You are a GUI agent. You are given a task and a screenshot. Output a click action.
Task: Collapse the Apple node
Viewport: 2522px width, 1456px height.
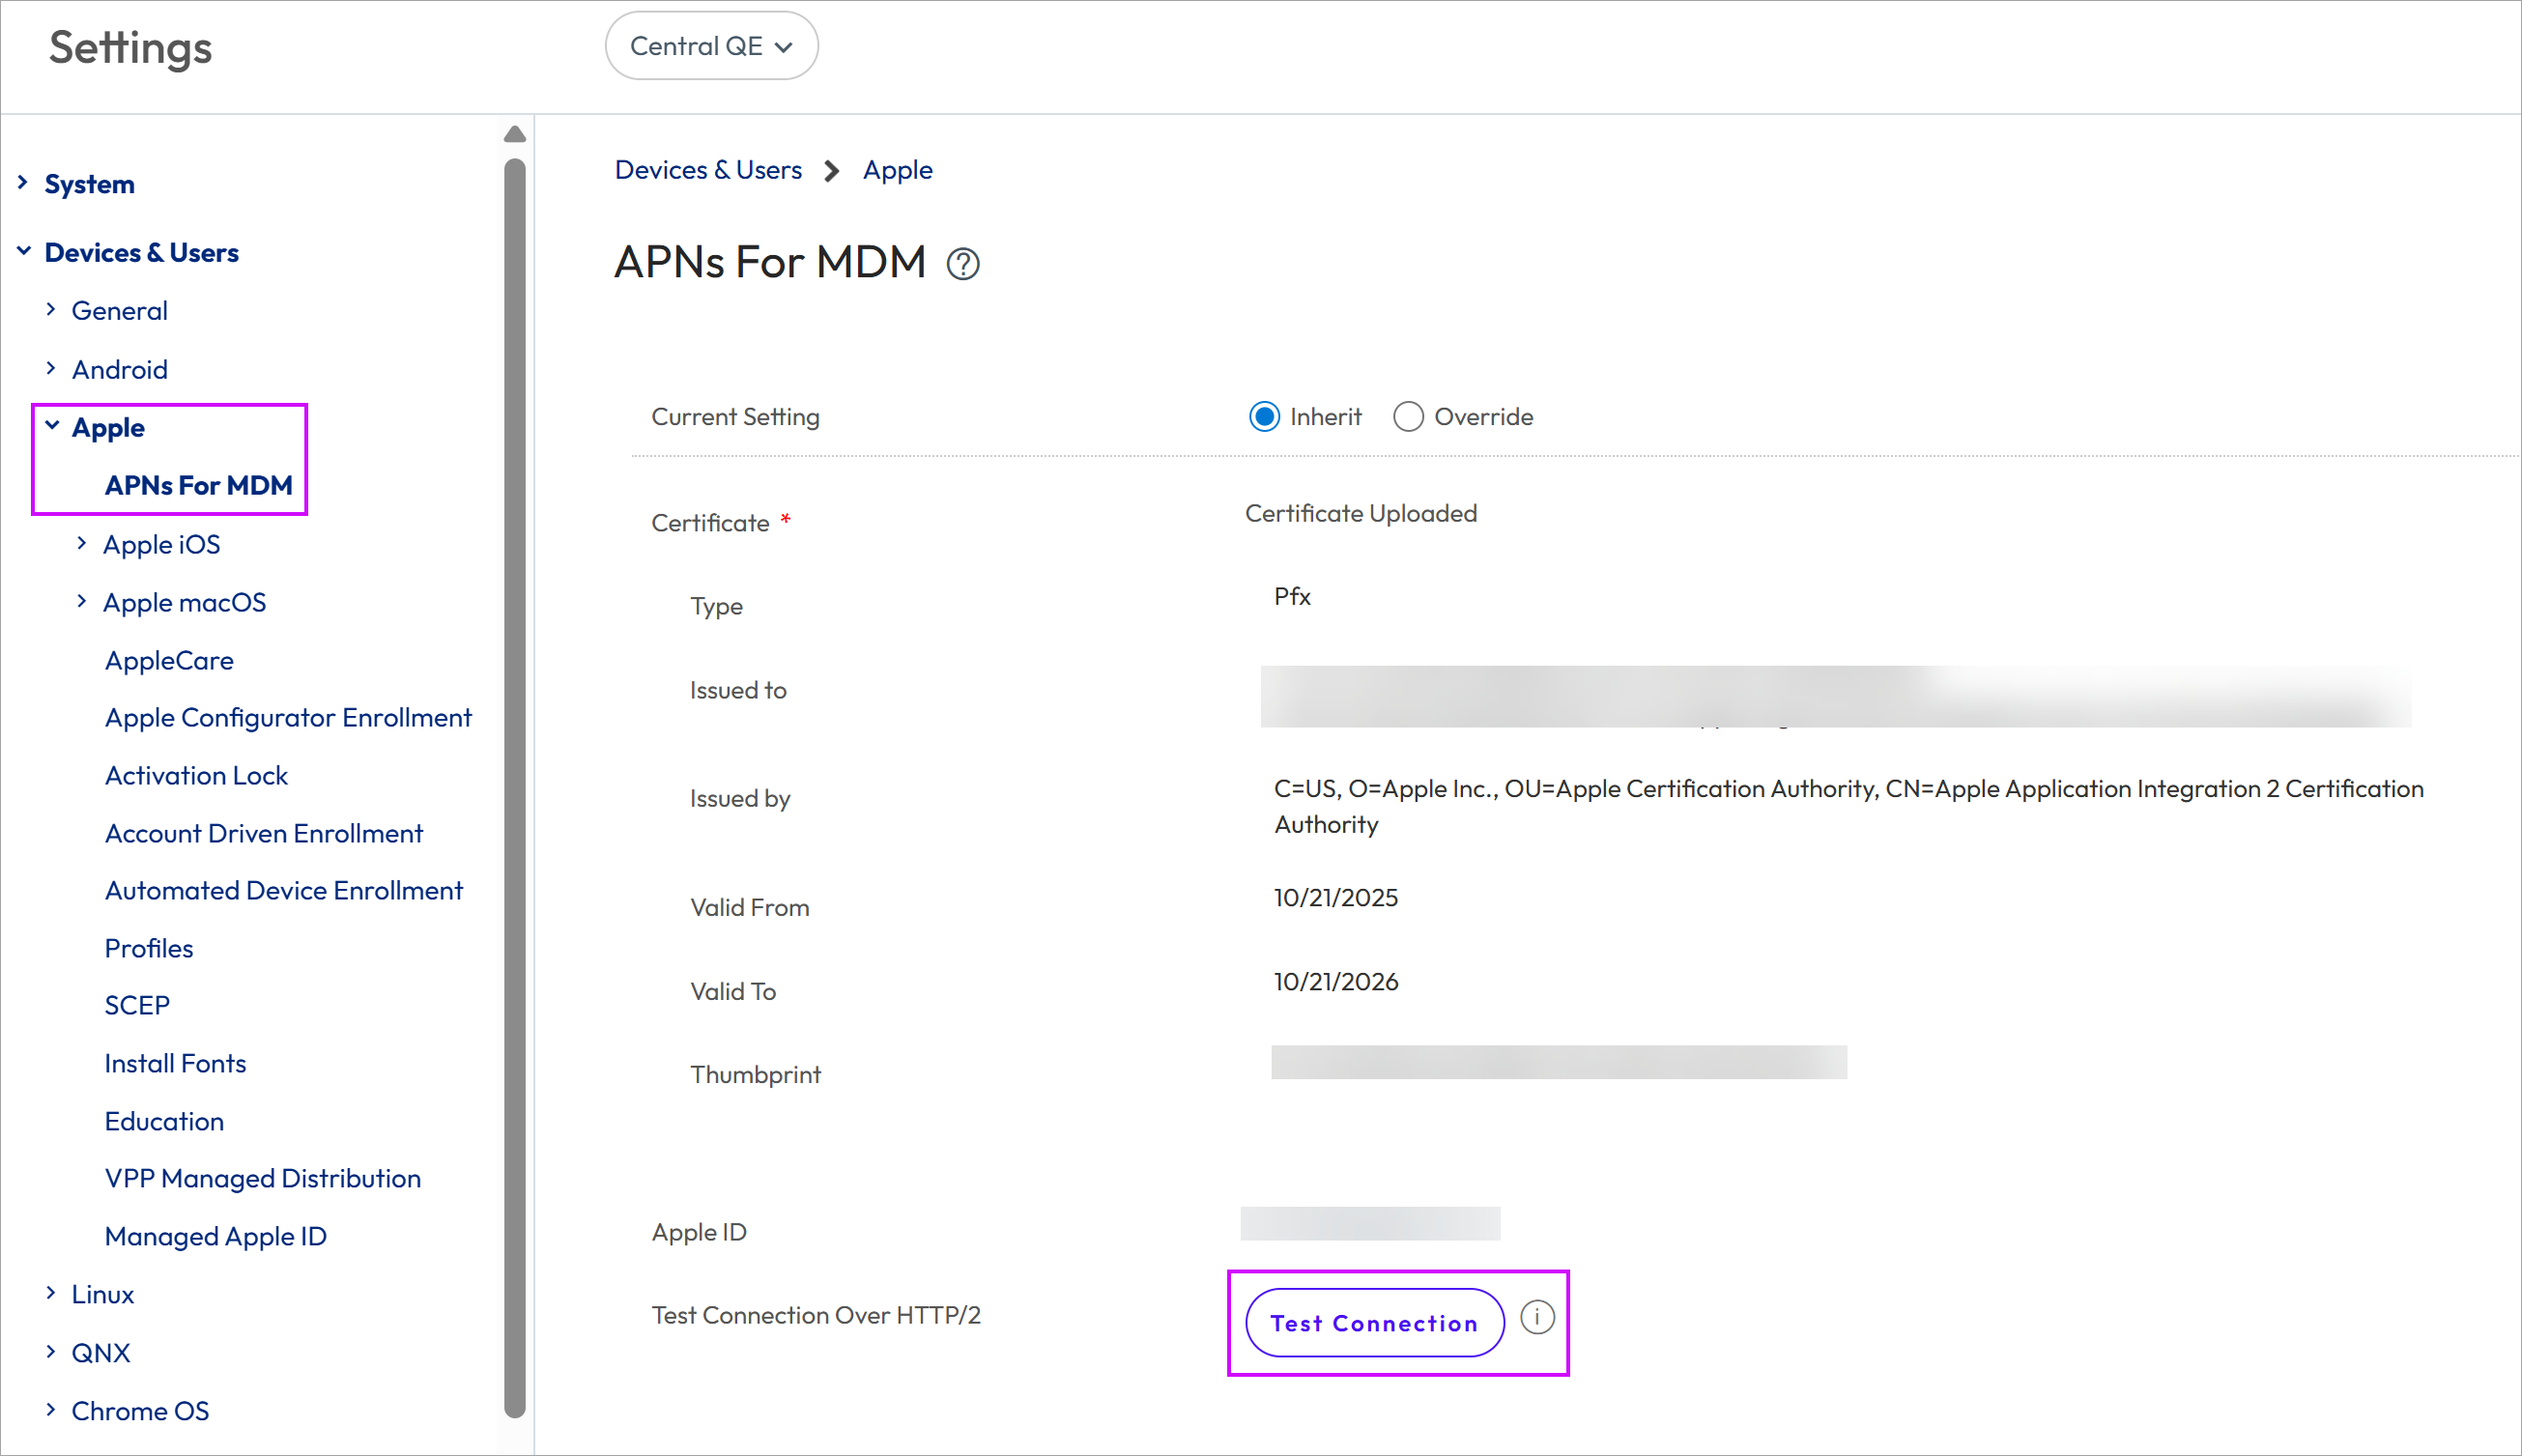52,426
